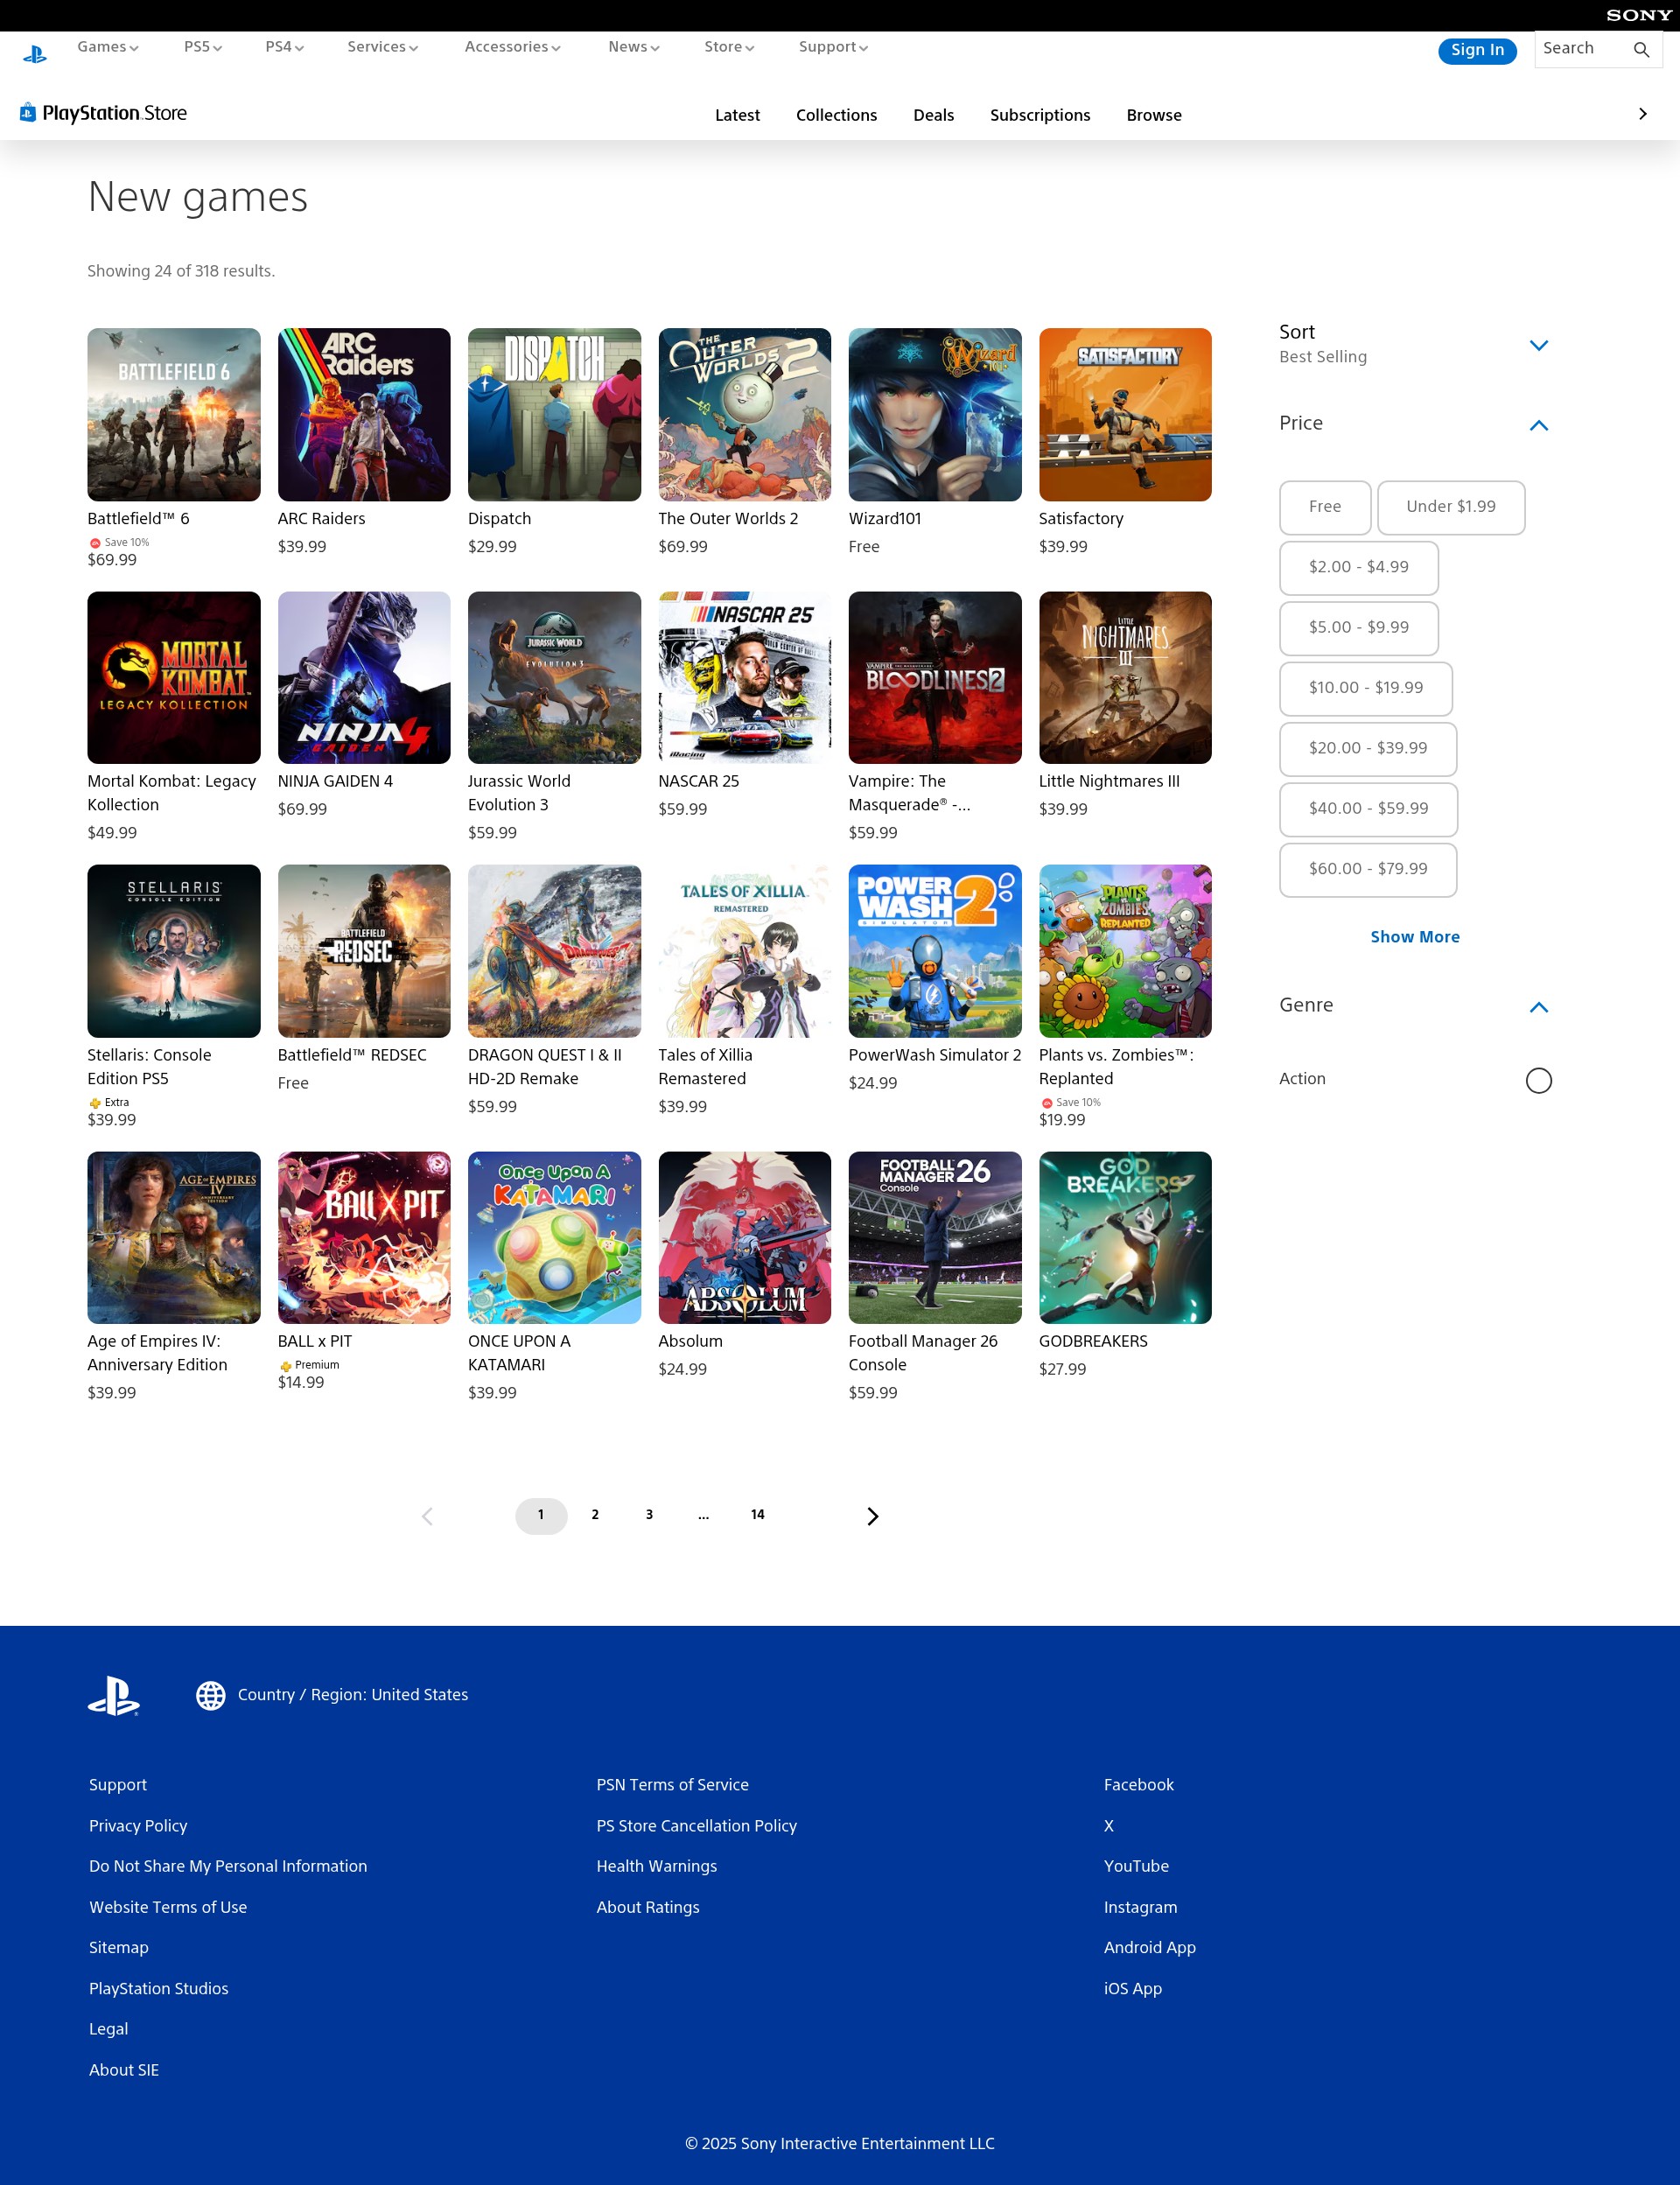
Task: Click the globe Country / Region icon
Action: click(x=210, y=1695)
